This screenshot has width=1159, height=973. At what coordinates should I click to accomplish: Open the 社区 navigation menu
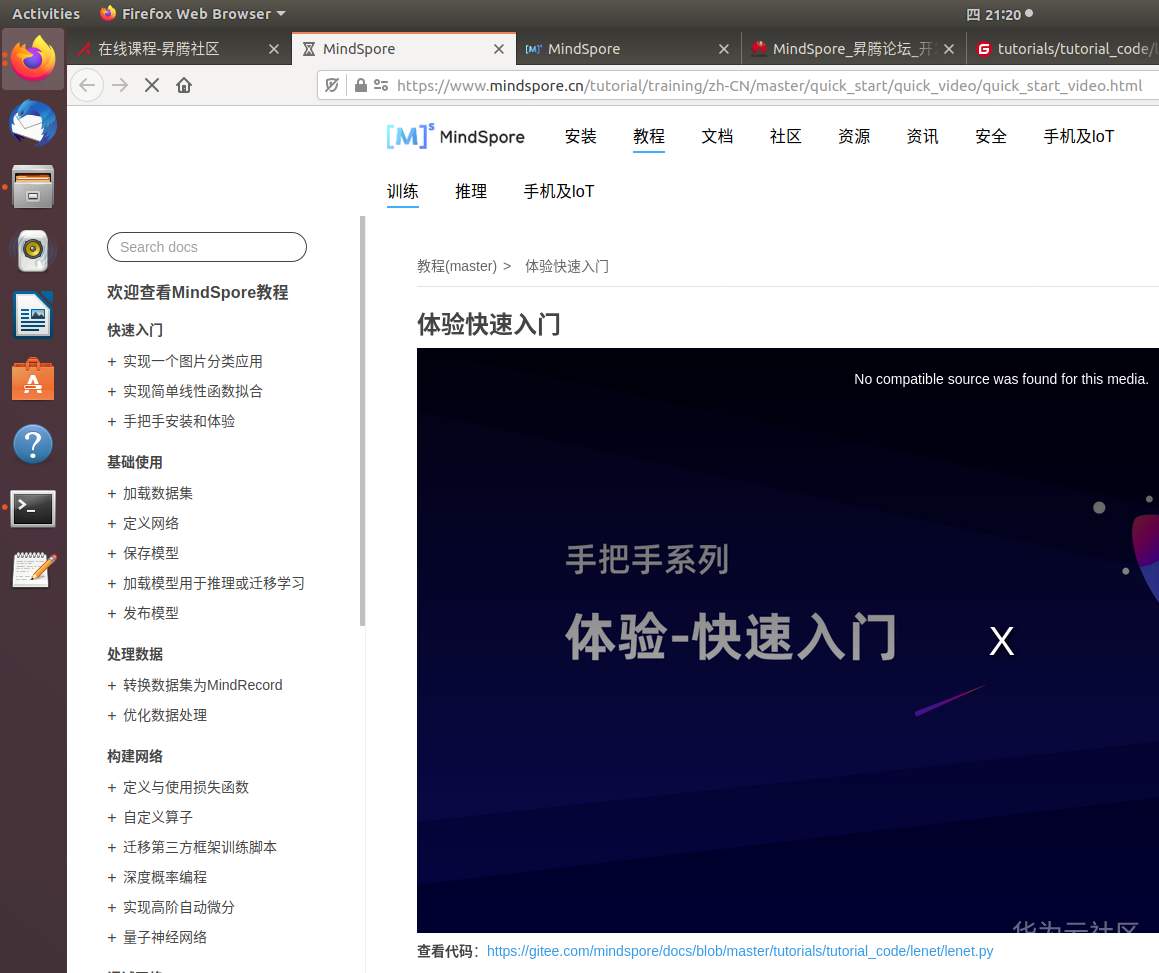click(x=785, y=136)
